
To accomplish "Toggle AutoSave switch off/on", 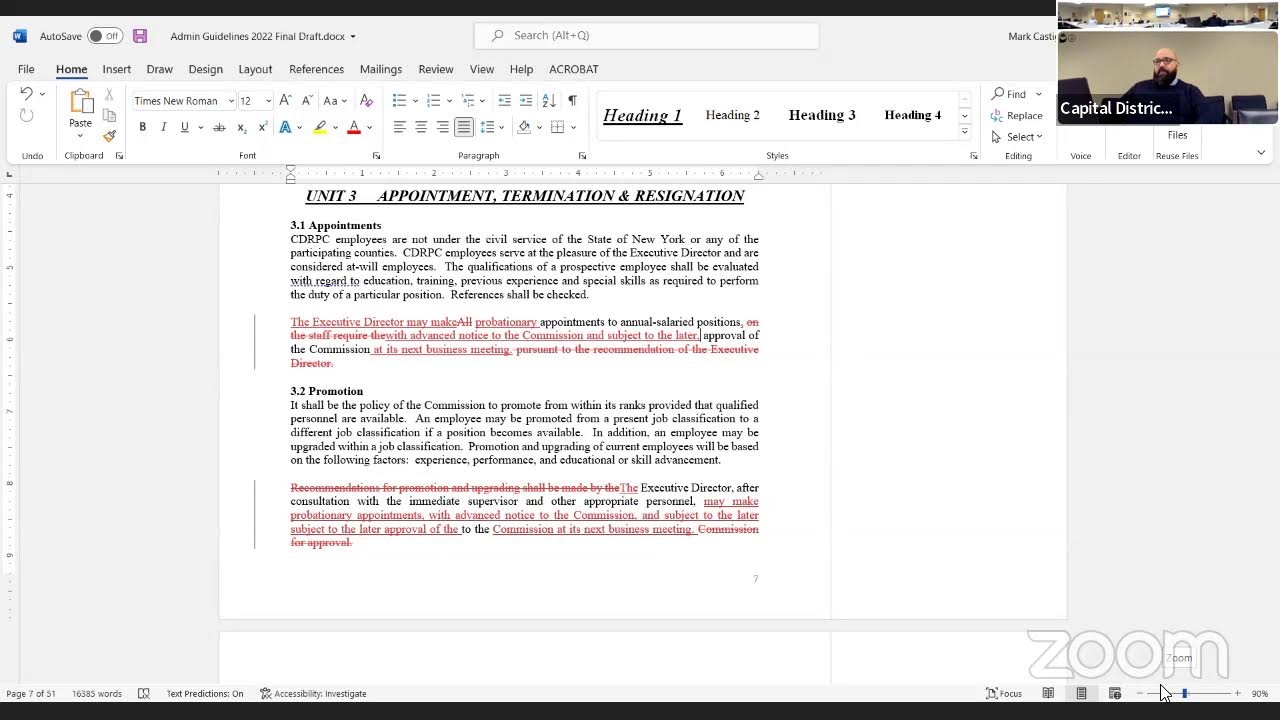I will tap(104, 36).
